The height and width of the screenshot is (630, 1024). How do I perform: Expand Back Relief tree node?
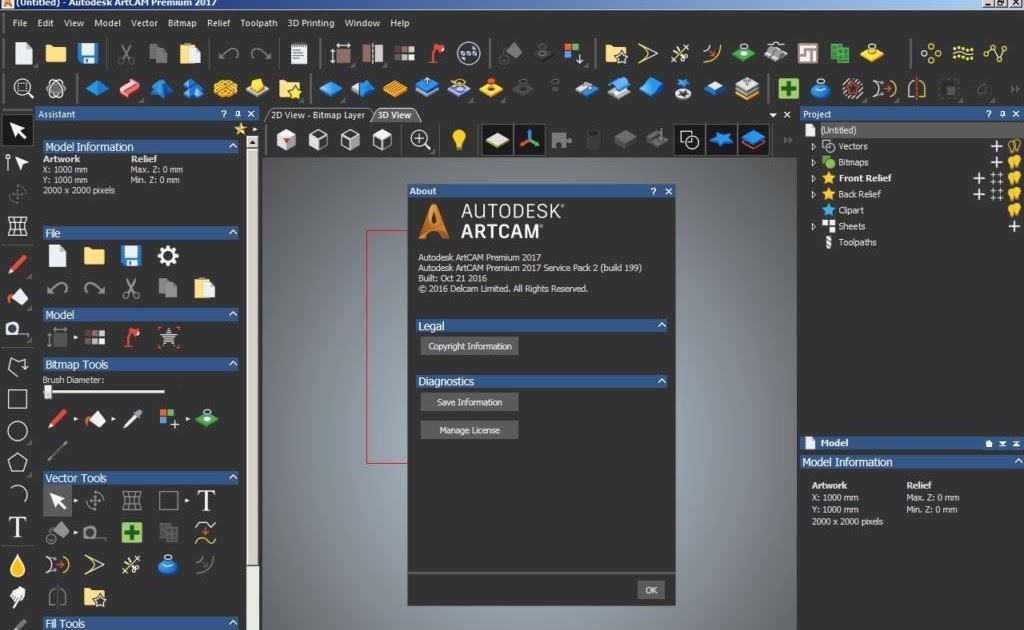(x=814, y=194)
